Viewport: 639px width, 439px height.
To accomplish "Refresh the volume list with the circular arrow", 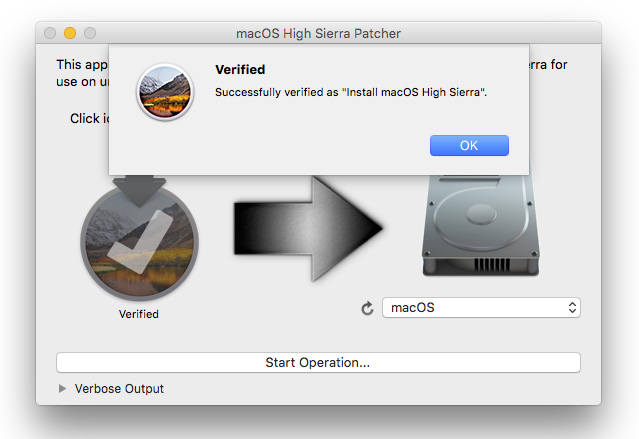I will (x=367, y=308).
